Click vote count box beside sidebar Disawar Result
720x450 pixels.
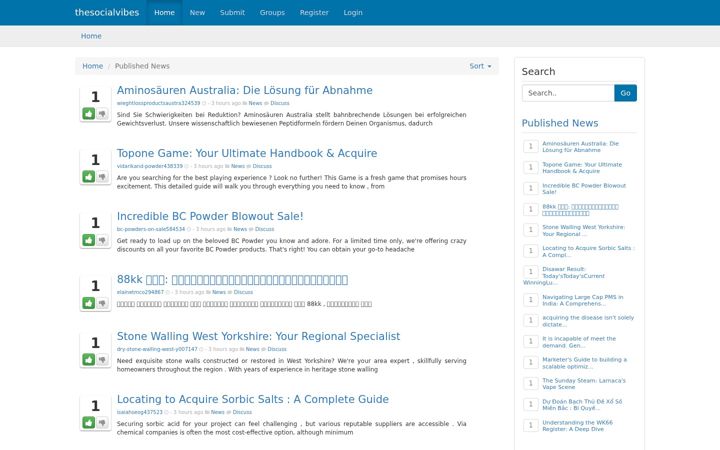(x=530, y=272)
